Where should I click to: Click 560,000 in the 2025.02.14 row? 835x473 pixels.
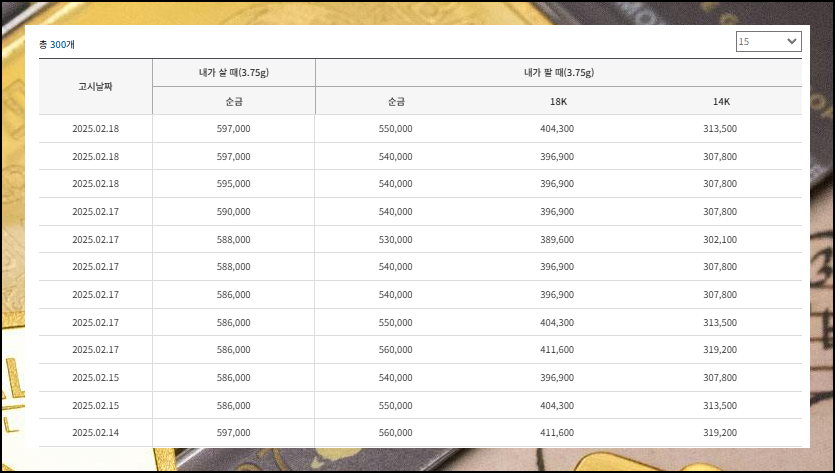pyautogui.click(x=395, y=433)
